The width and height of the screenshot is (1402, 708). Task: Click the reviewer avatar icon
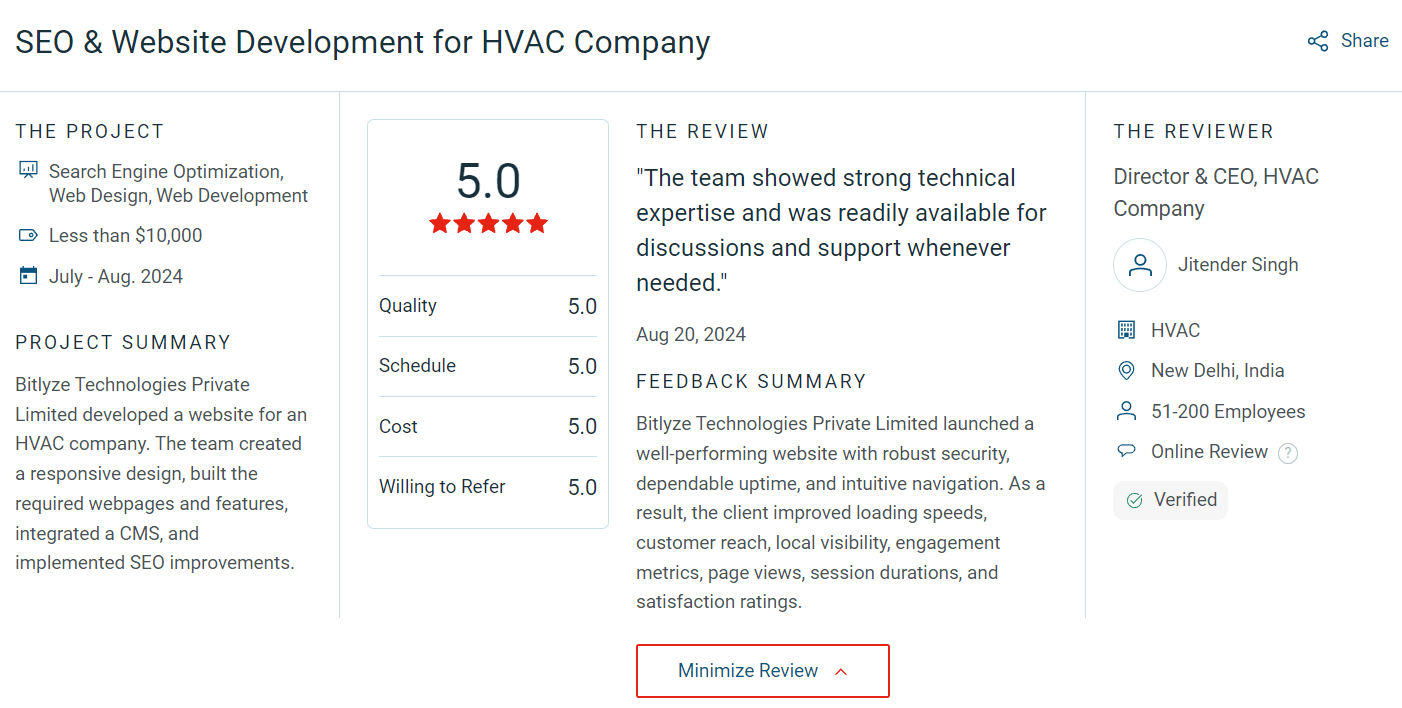click(x=1139, y=265)
